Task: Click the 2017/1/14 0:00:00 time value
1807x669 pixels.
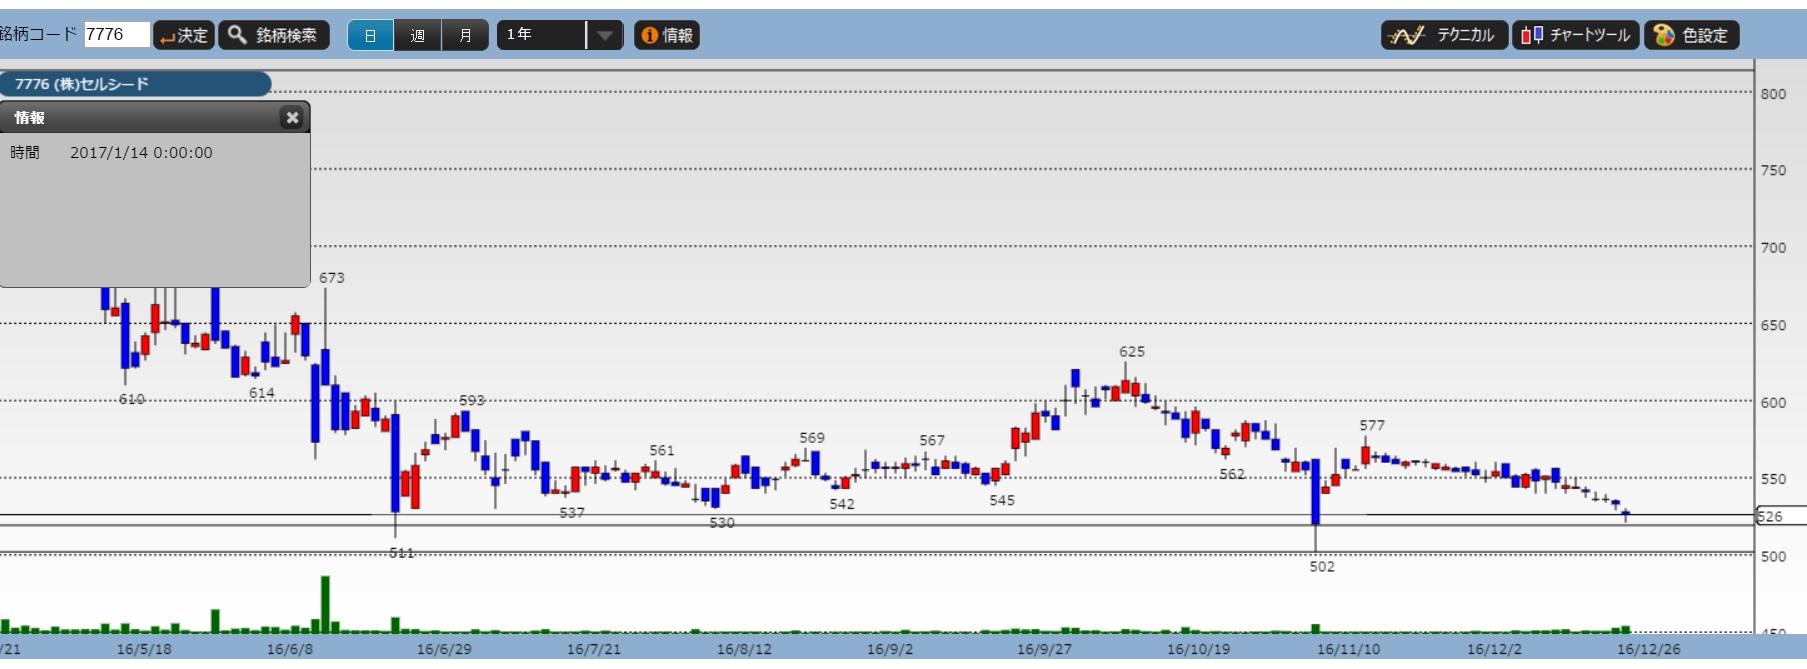Action: click(141, 153)
